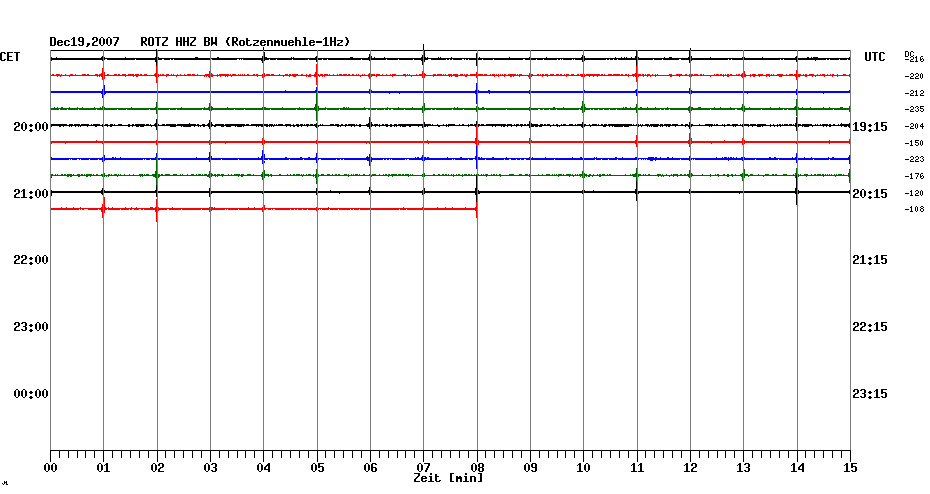Click the end of the last red trace
The image size is (930, 494).
pyautogui.click(x=476, y=209)
